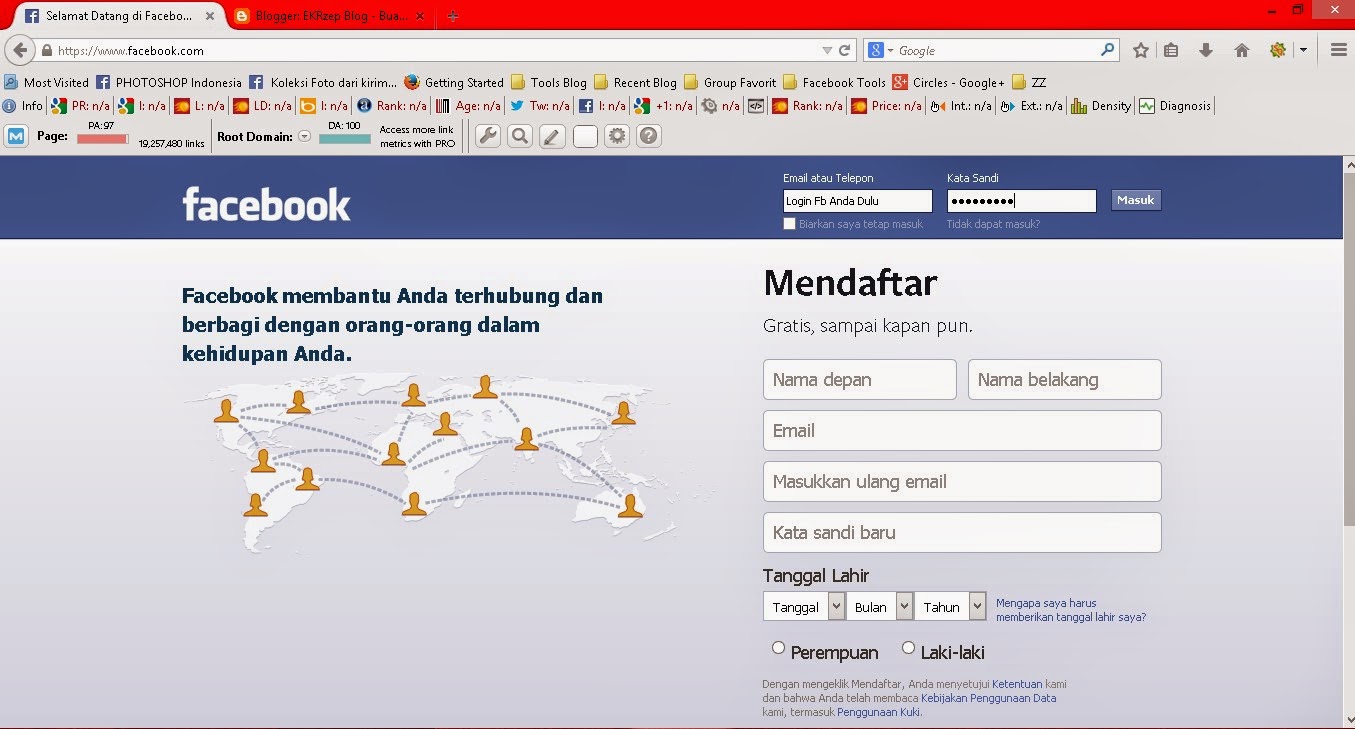Viewport: 1355px width, 729px height.
Task: Open the Bulan month dropdown
Action: pyautogui.click(x=879, y=606)
